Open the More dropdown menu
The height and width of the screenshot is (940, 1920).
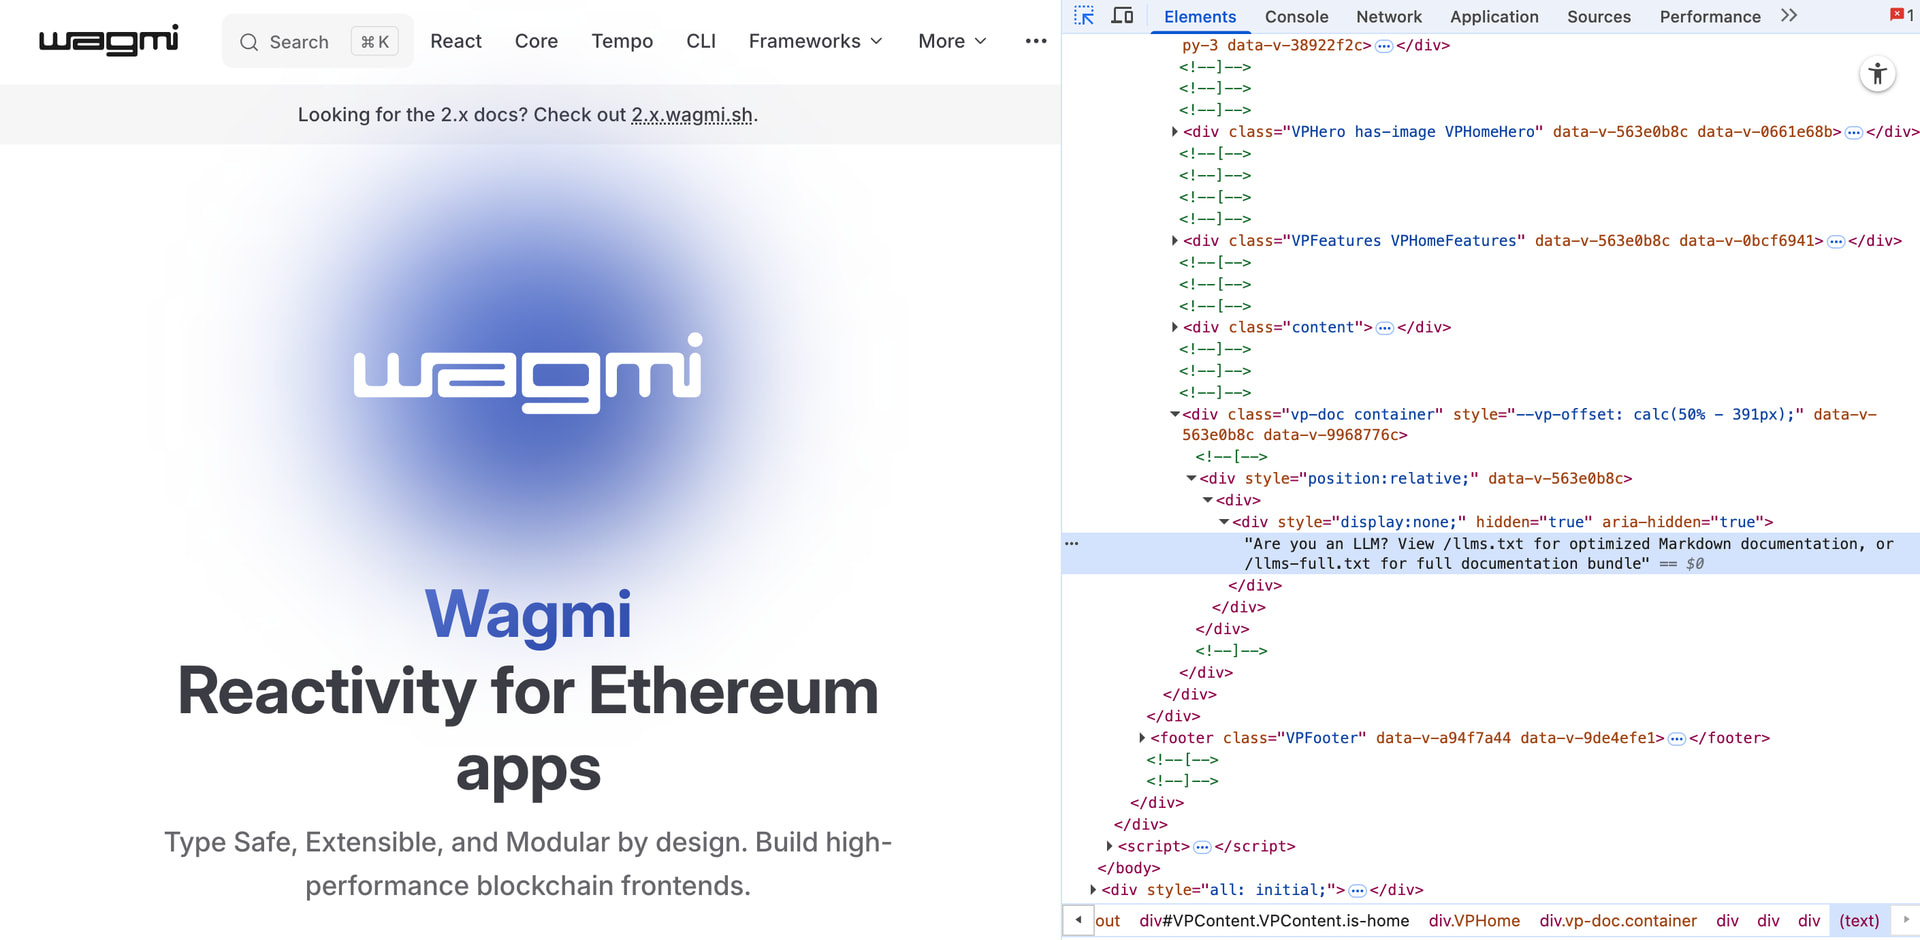(x=953, y=41)
